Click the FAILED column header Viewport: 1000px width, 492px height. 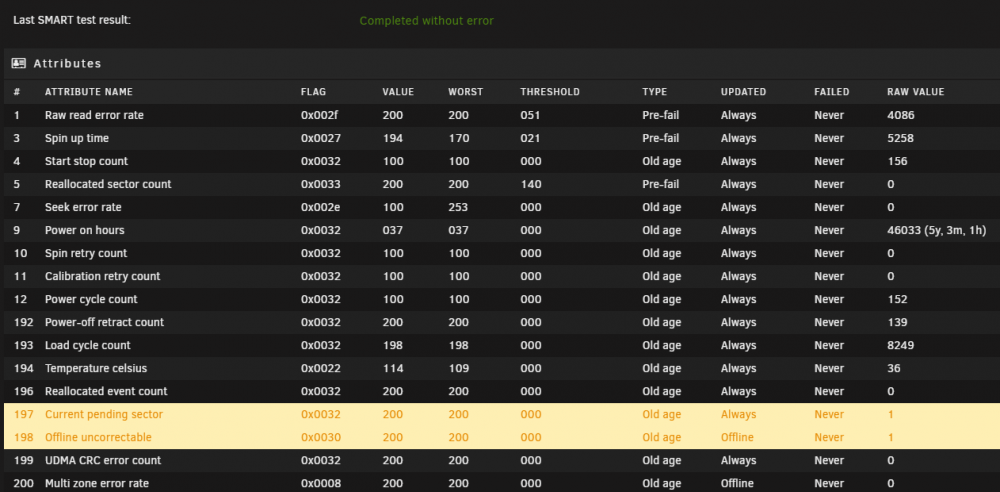pyautogui.click(x=832, y=92)
